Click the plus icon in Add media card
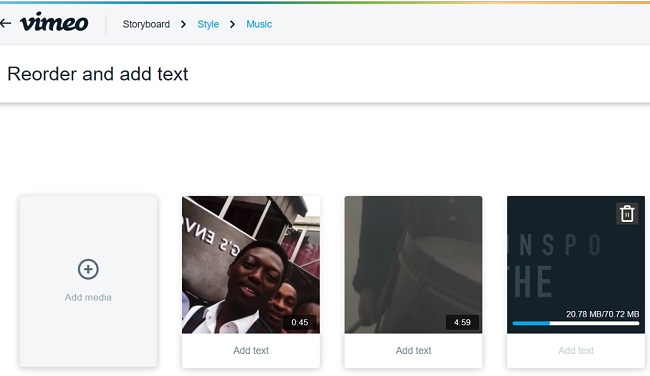Viewport: 650px width, 376px height. [x=88, y=269]
